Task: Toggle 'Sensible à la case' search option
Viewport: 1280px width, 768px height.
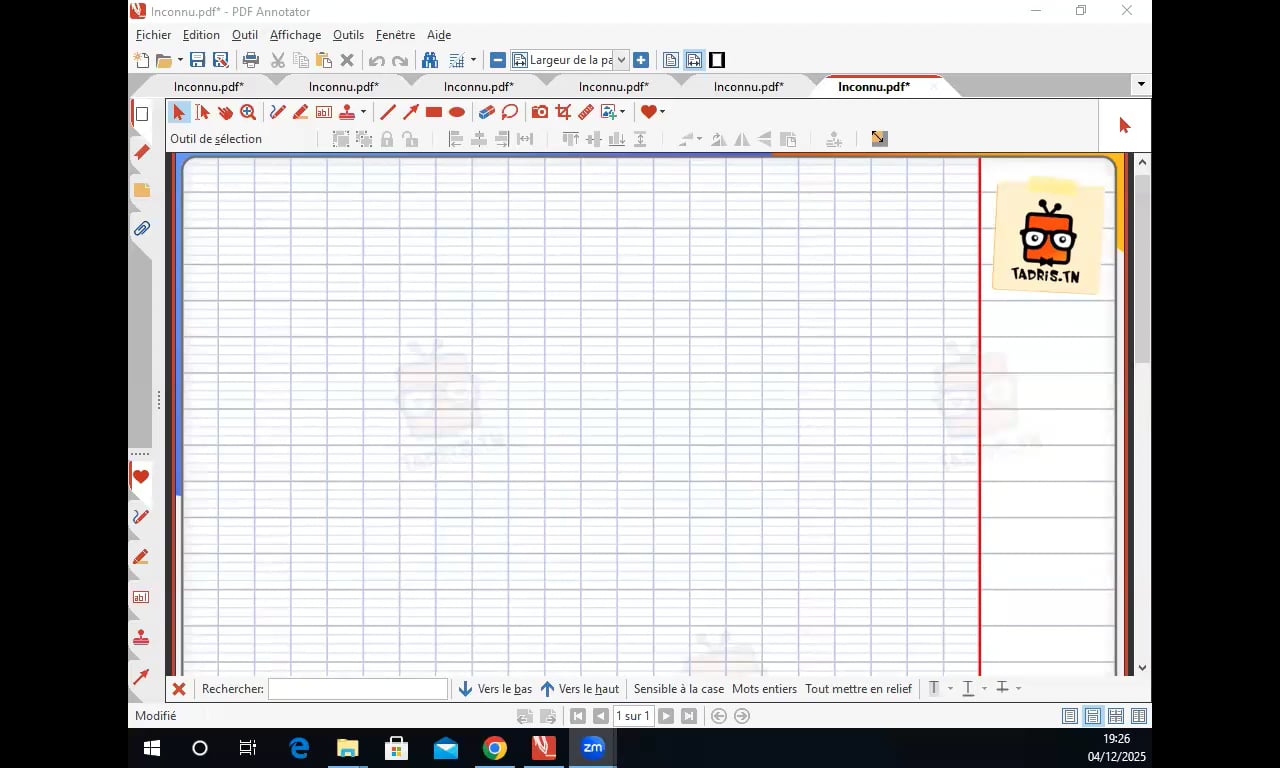Action: (x=678, y=689)
